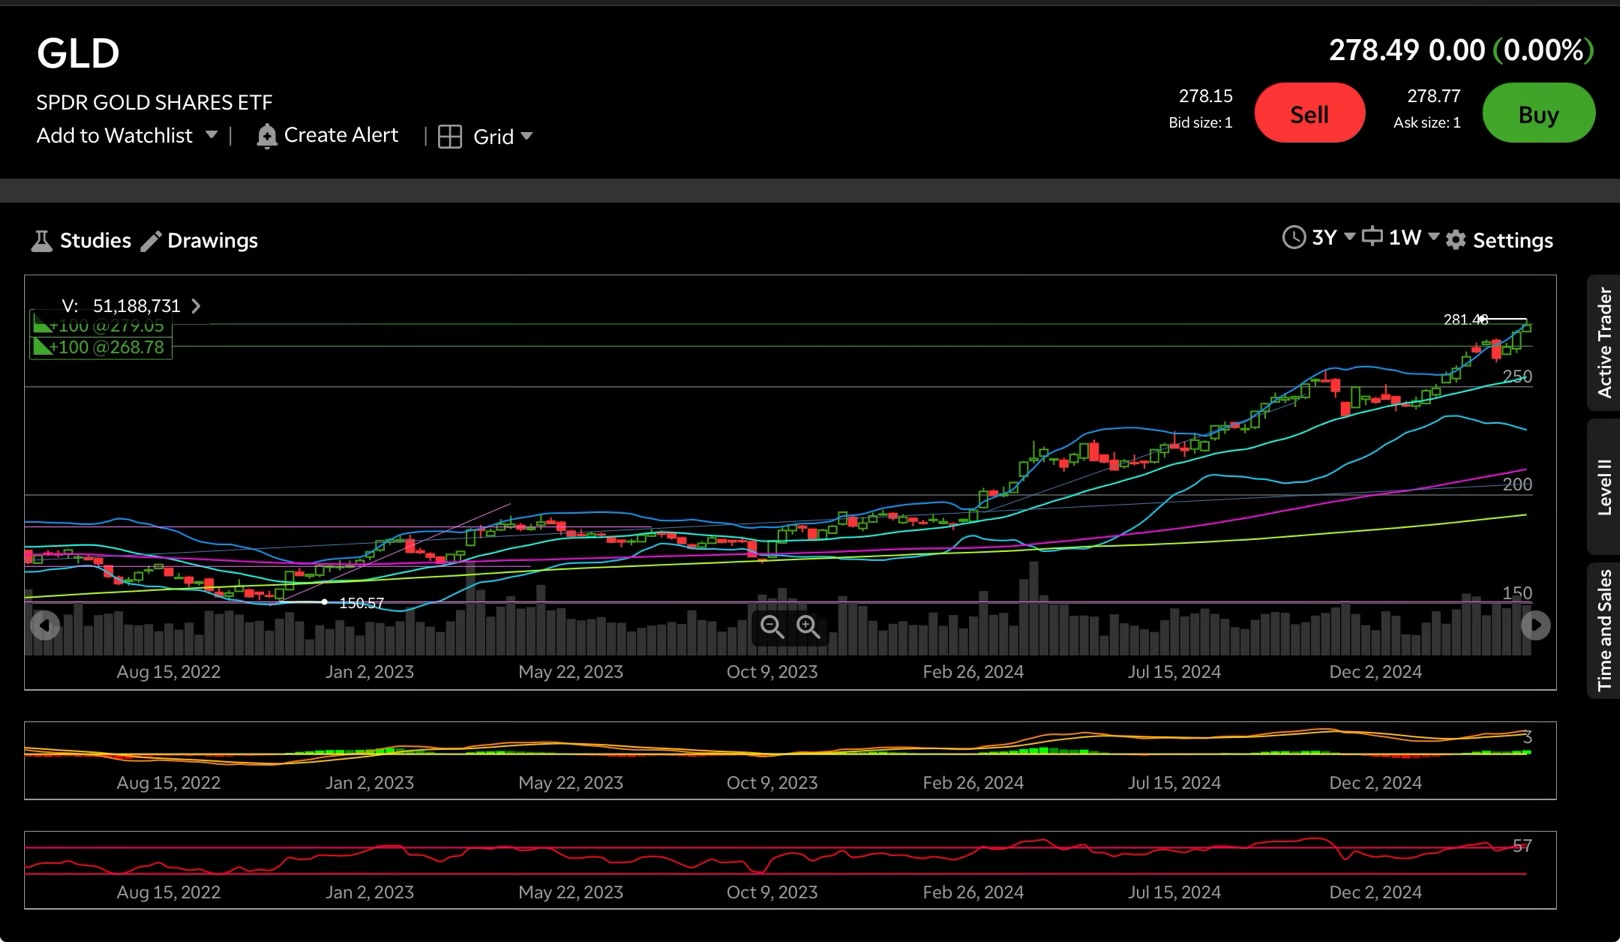
Task: Click Oct 9, 2023 date on main chart axis
Action: (x=772, y=672)
